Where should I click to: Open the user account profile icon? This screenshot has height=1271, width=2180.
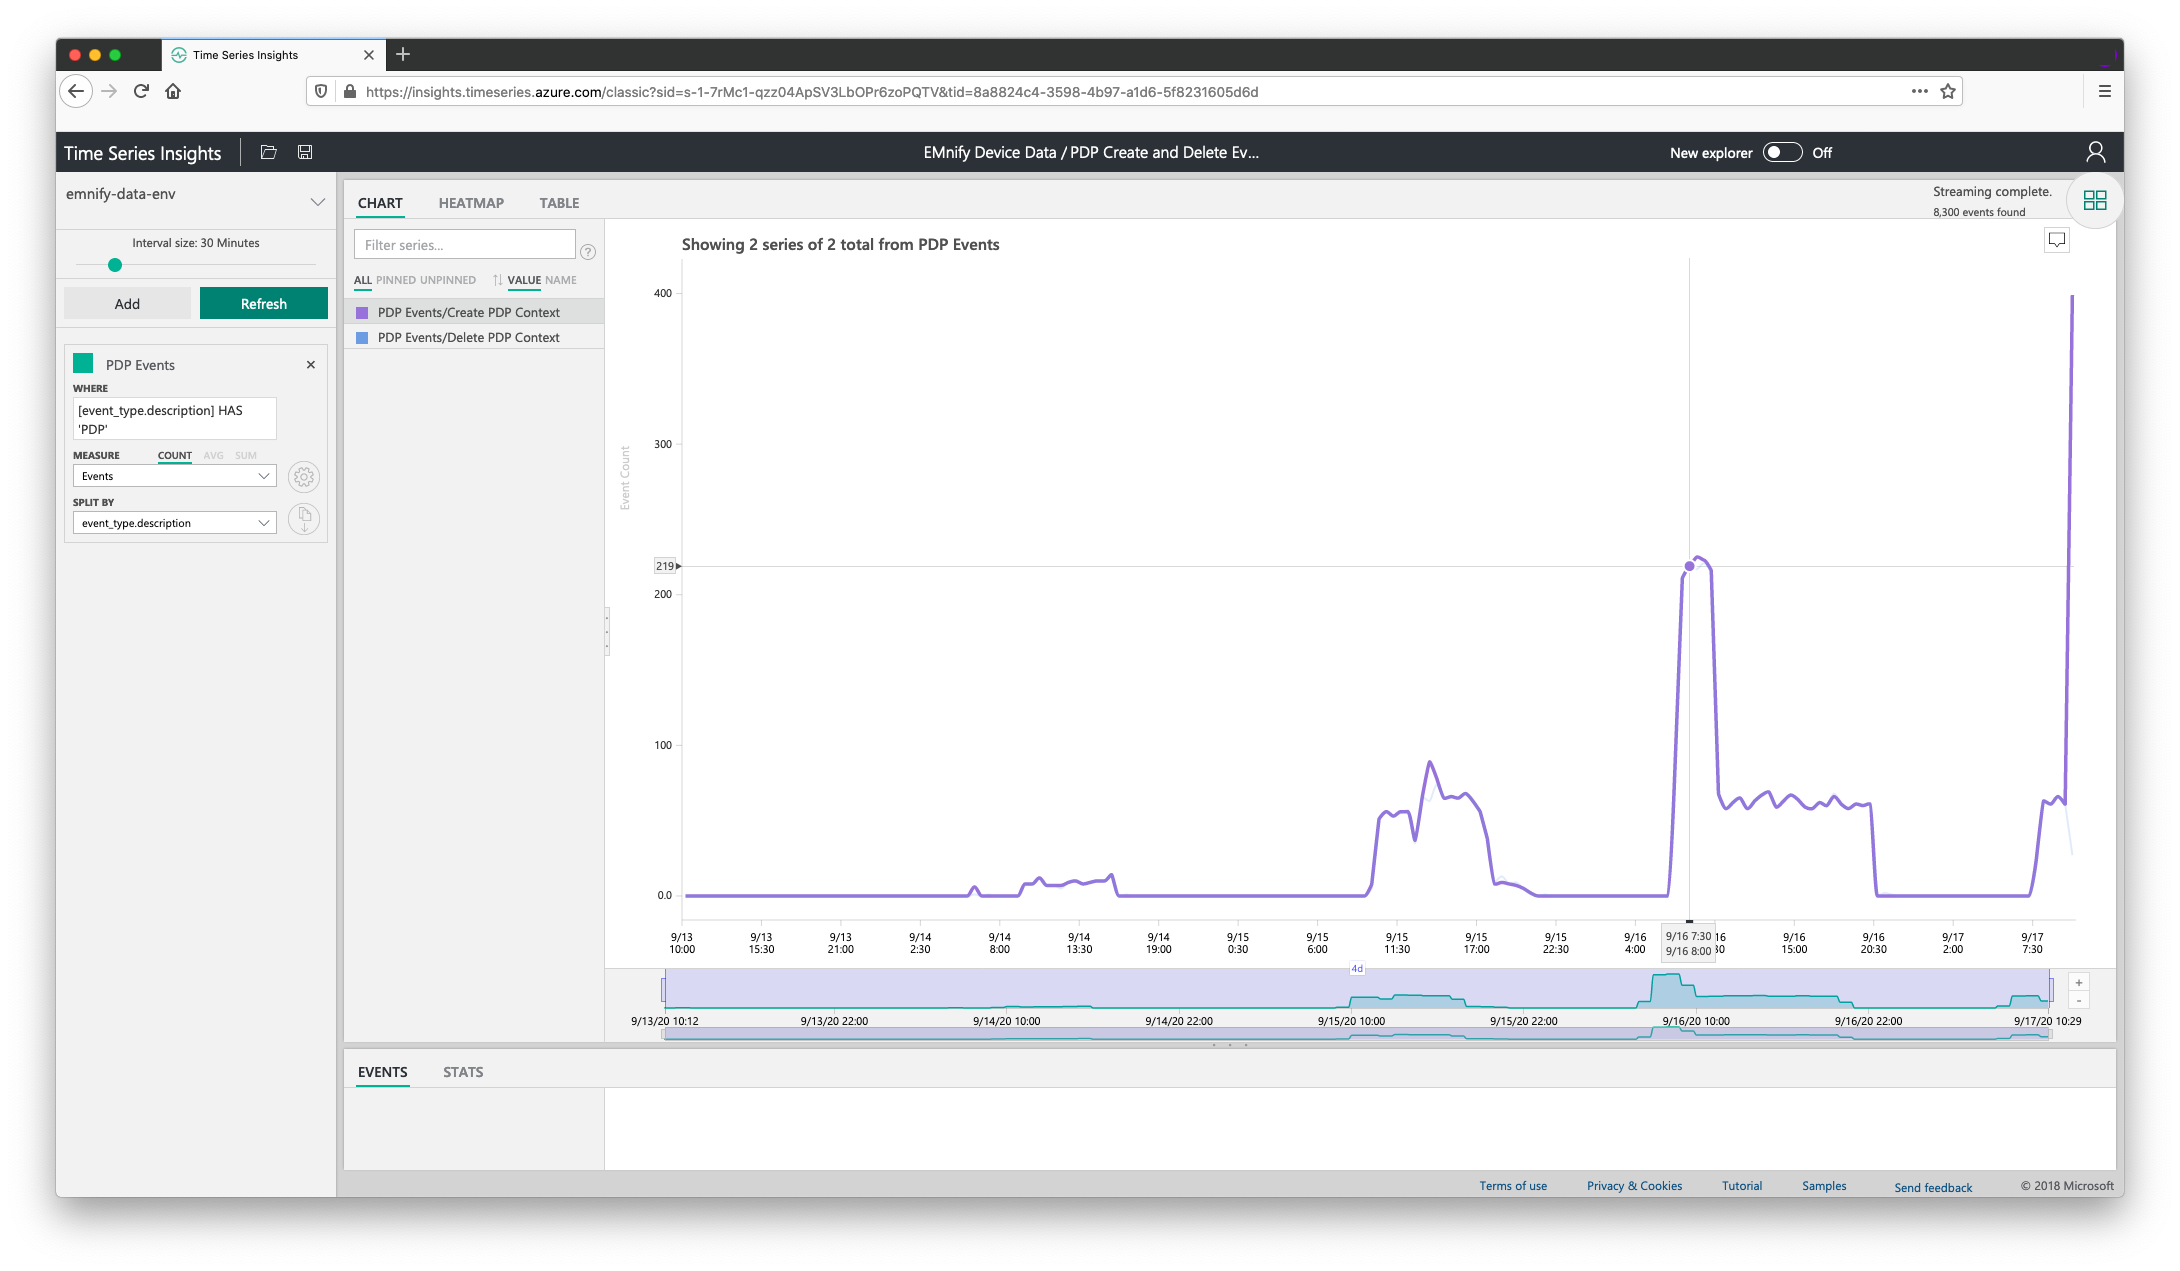click(2095, 152)
